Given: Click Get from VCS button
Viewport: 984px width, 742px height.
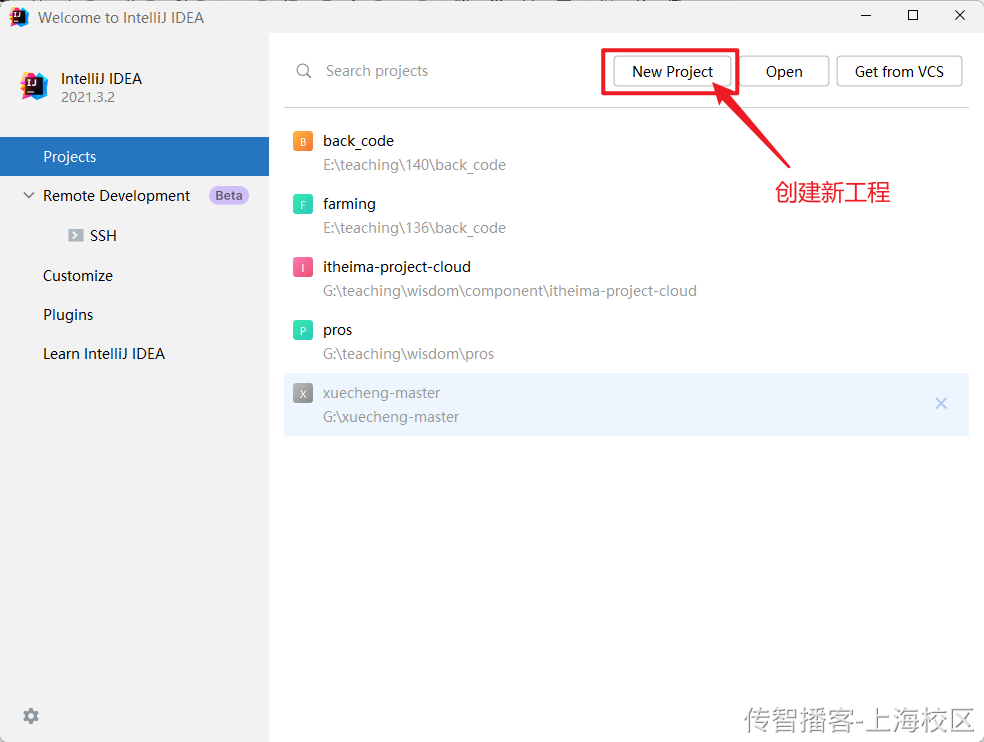Looking at the screenshot, I should click(x=899, y=72).
